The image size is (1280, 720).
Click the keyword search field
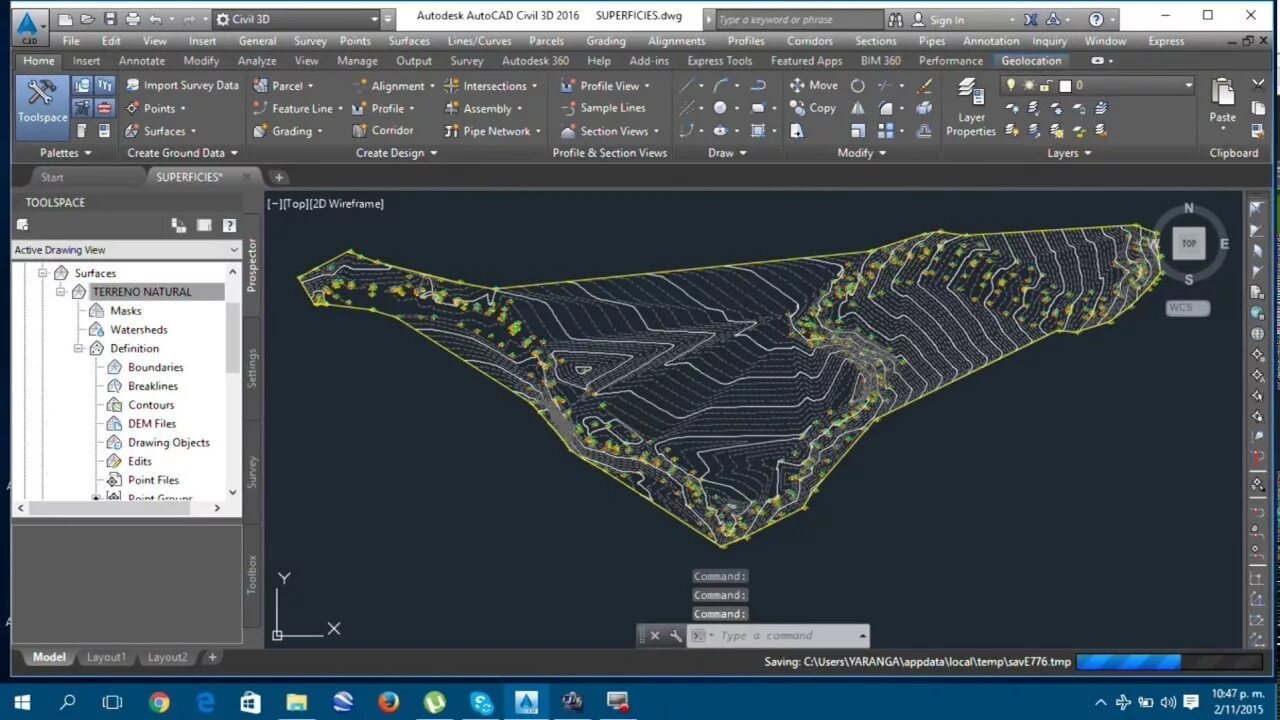click(x=799, y=19)
